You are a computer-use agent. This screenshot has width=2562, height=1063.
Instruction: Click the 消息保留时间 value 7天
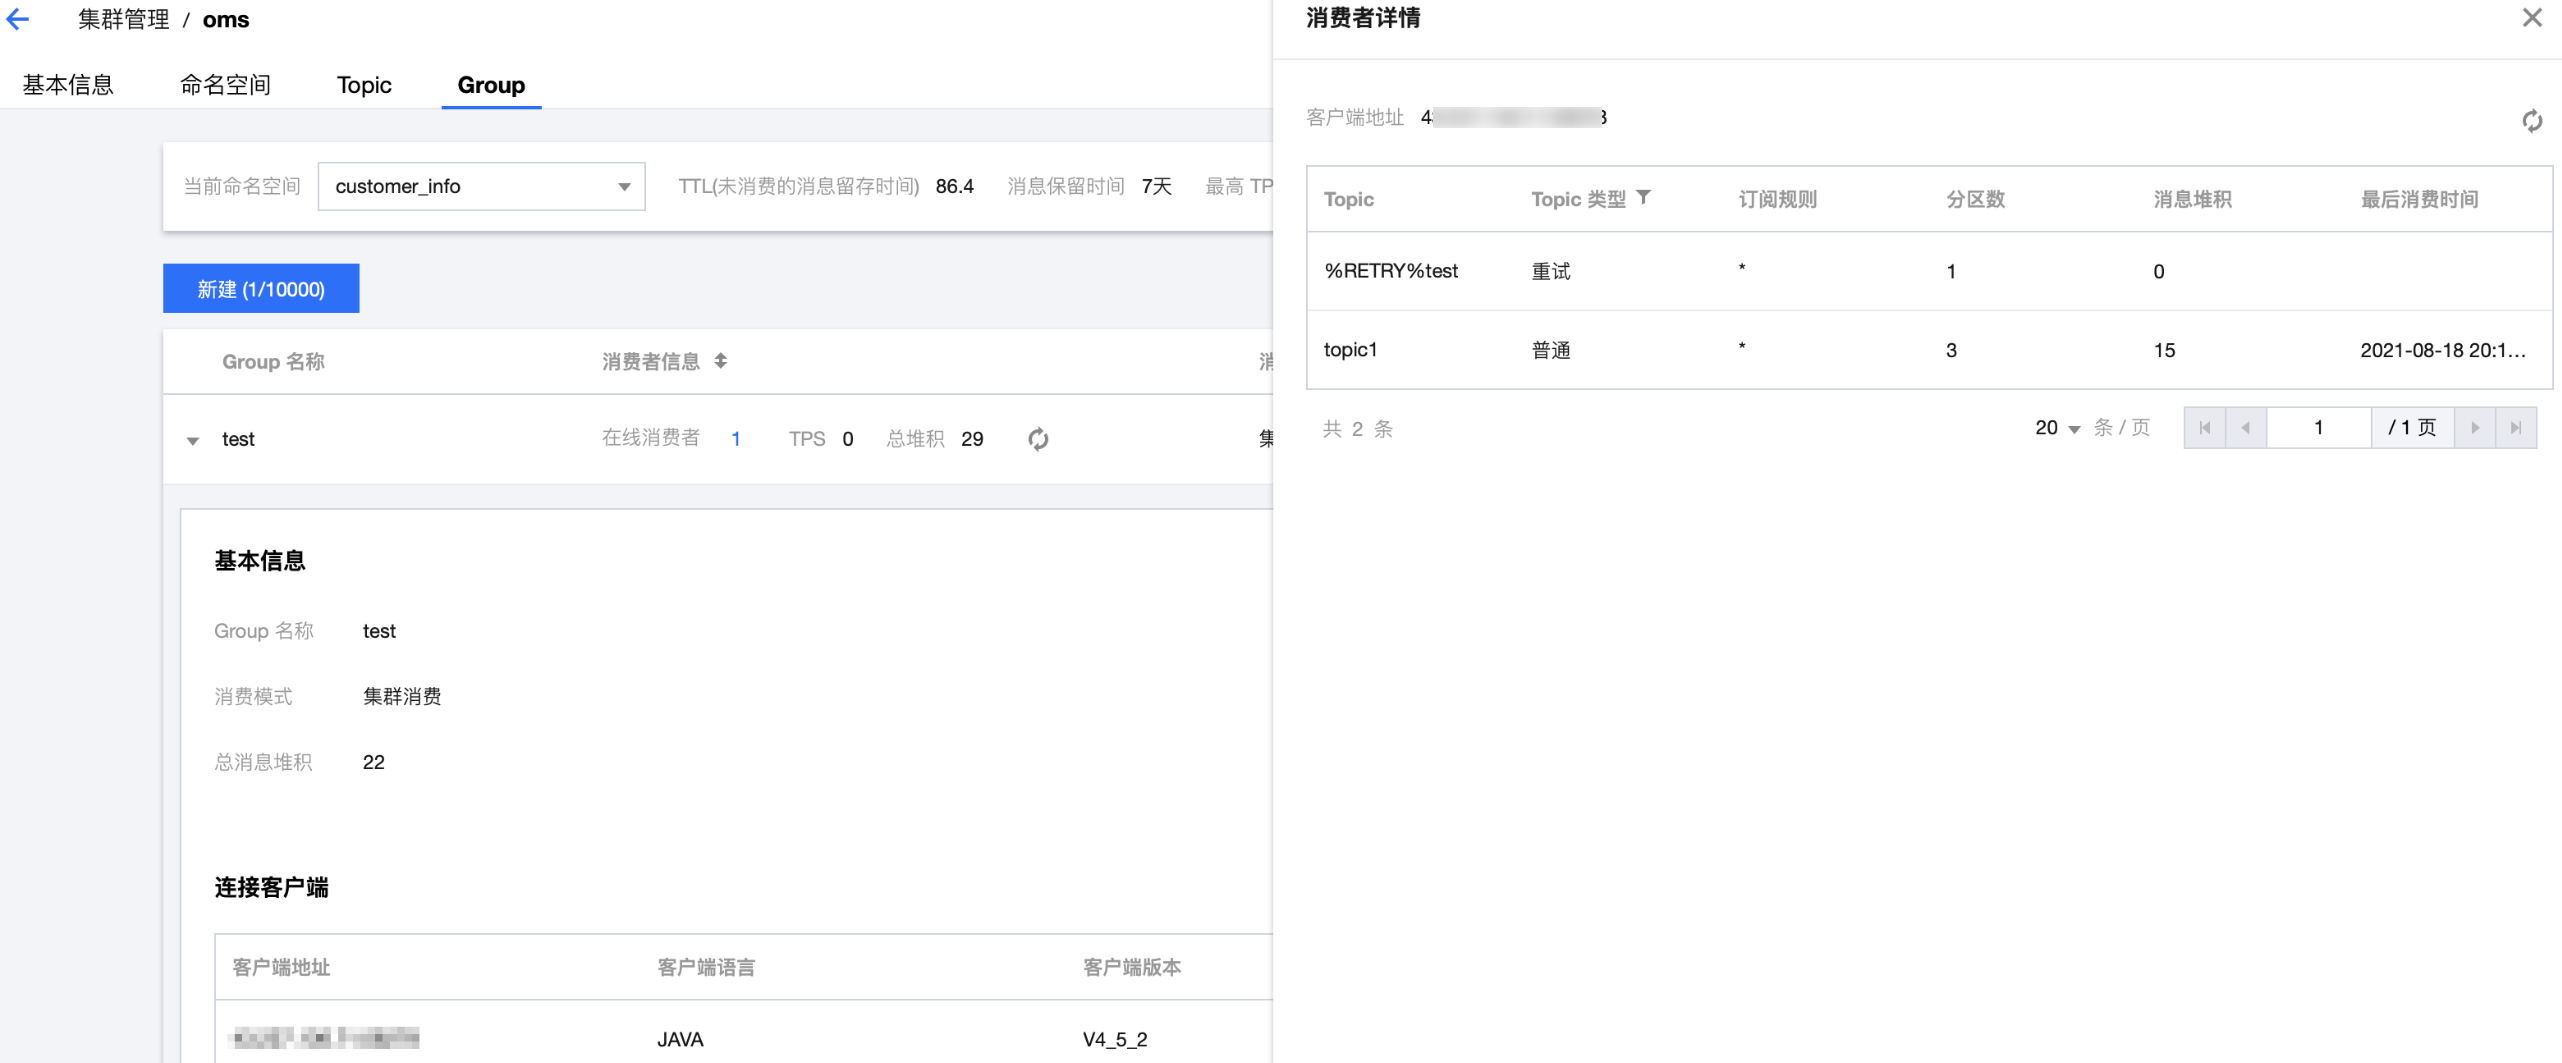(x=1156, y=186)
